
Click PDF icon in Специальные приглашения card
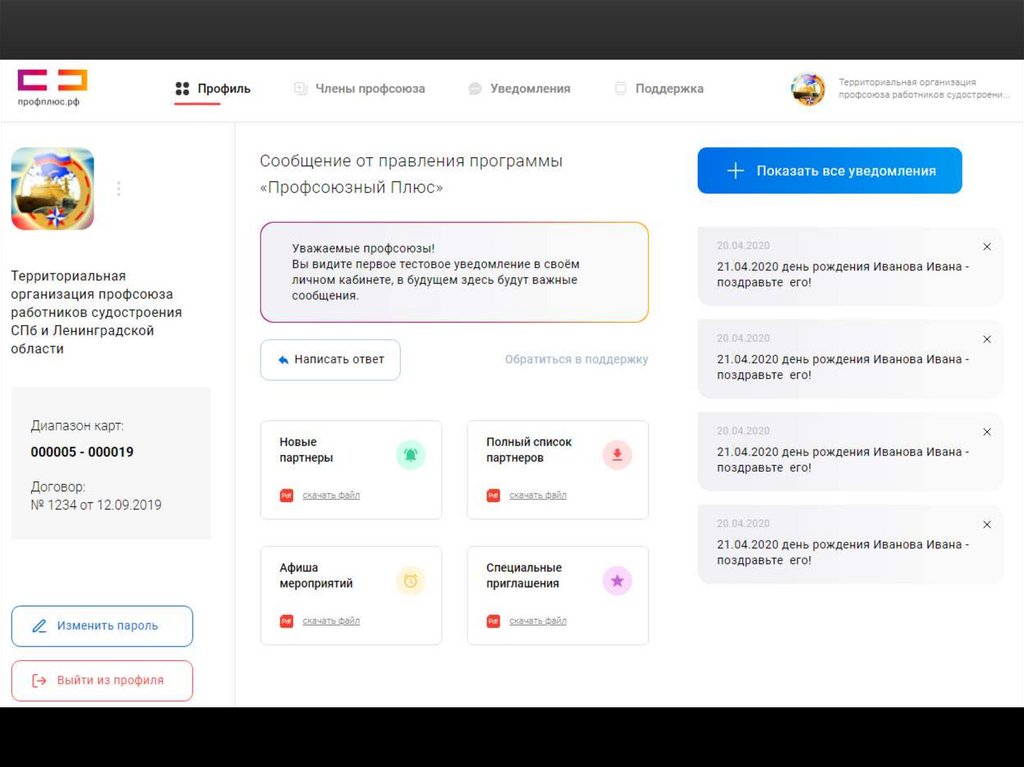click(x=493, y=621)
